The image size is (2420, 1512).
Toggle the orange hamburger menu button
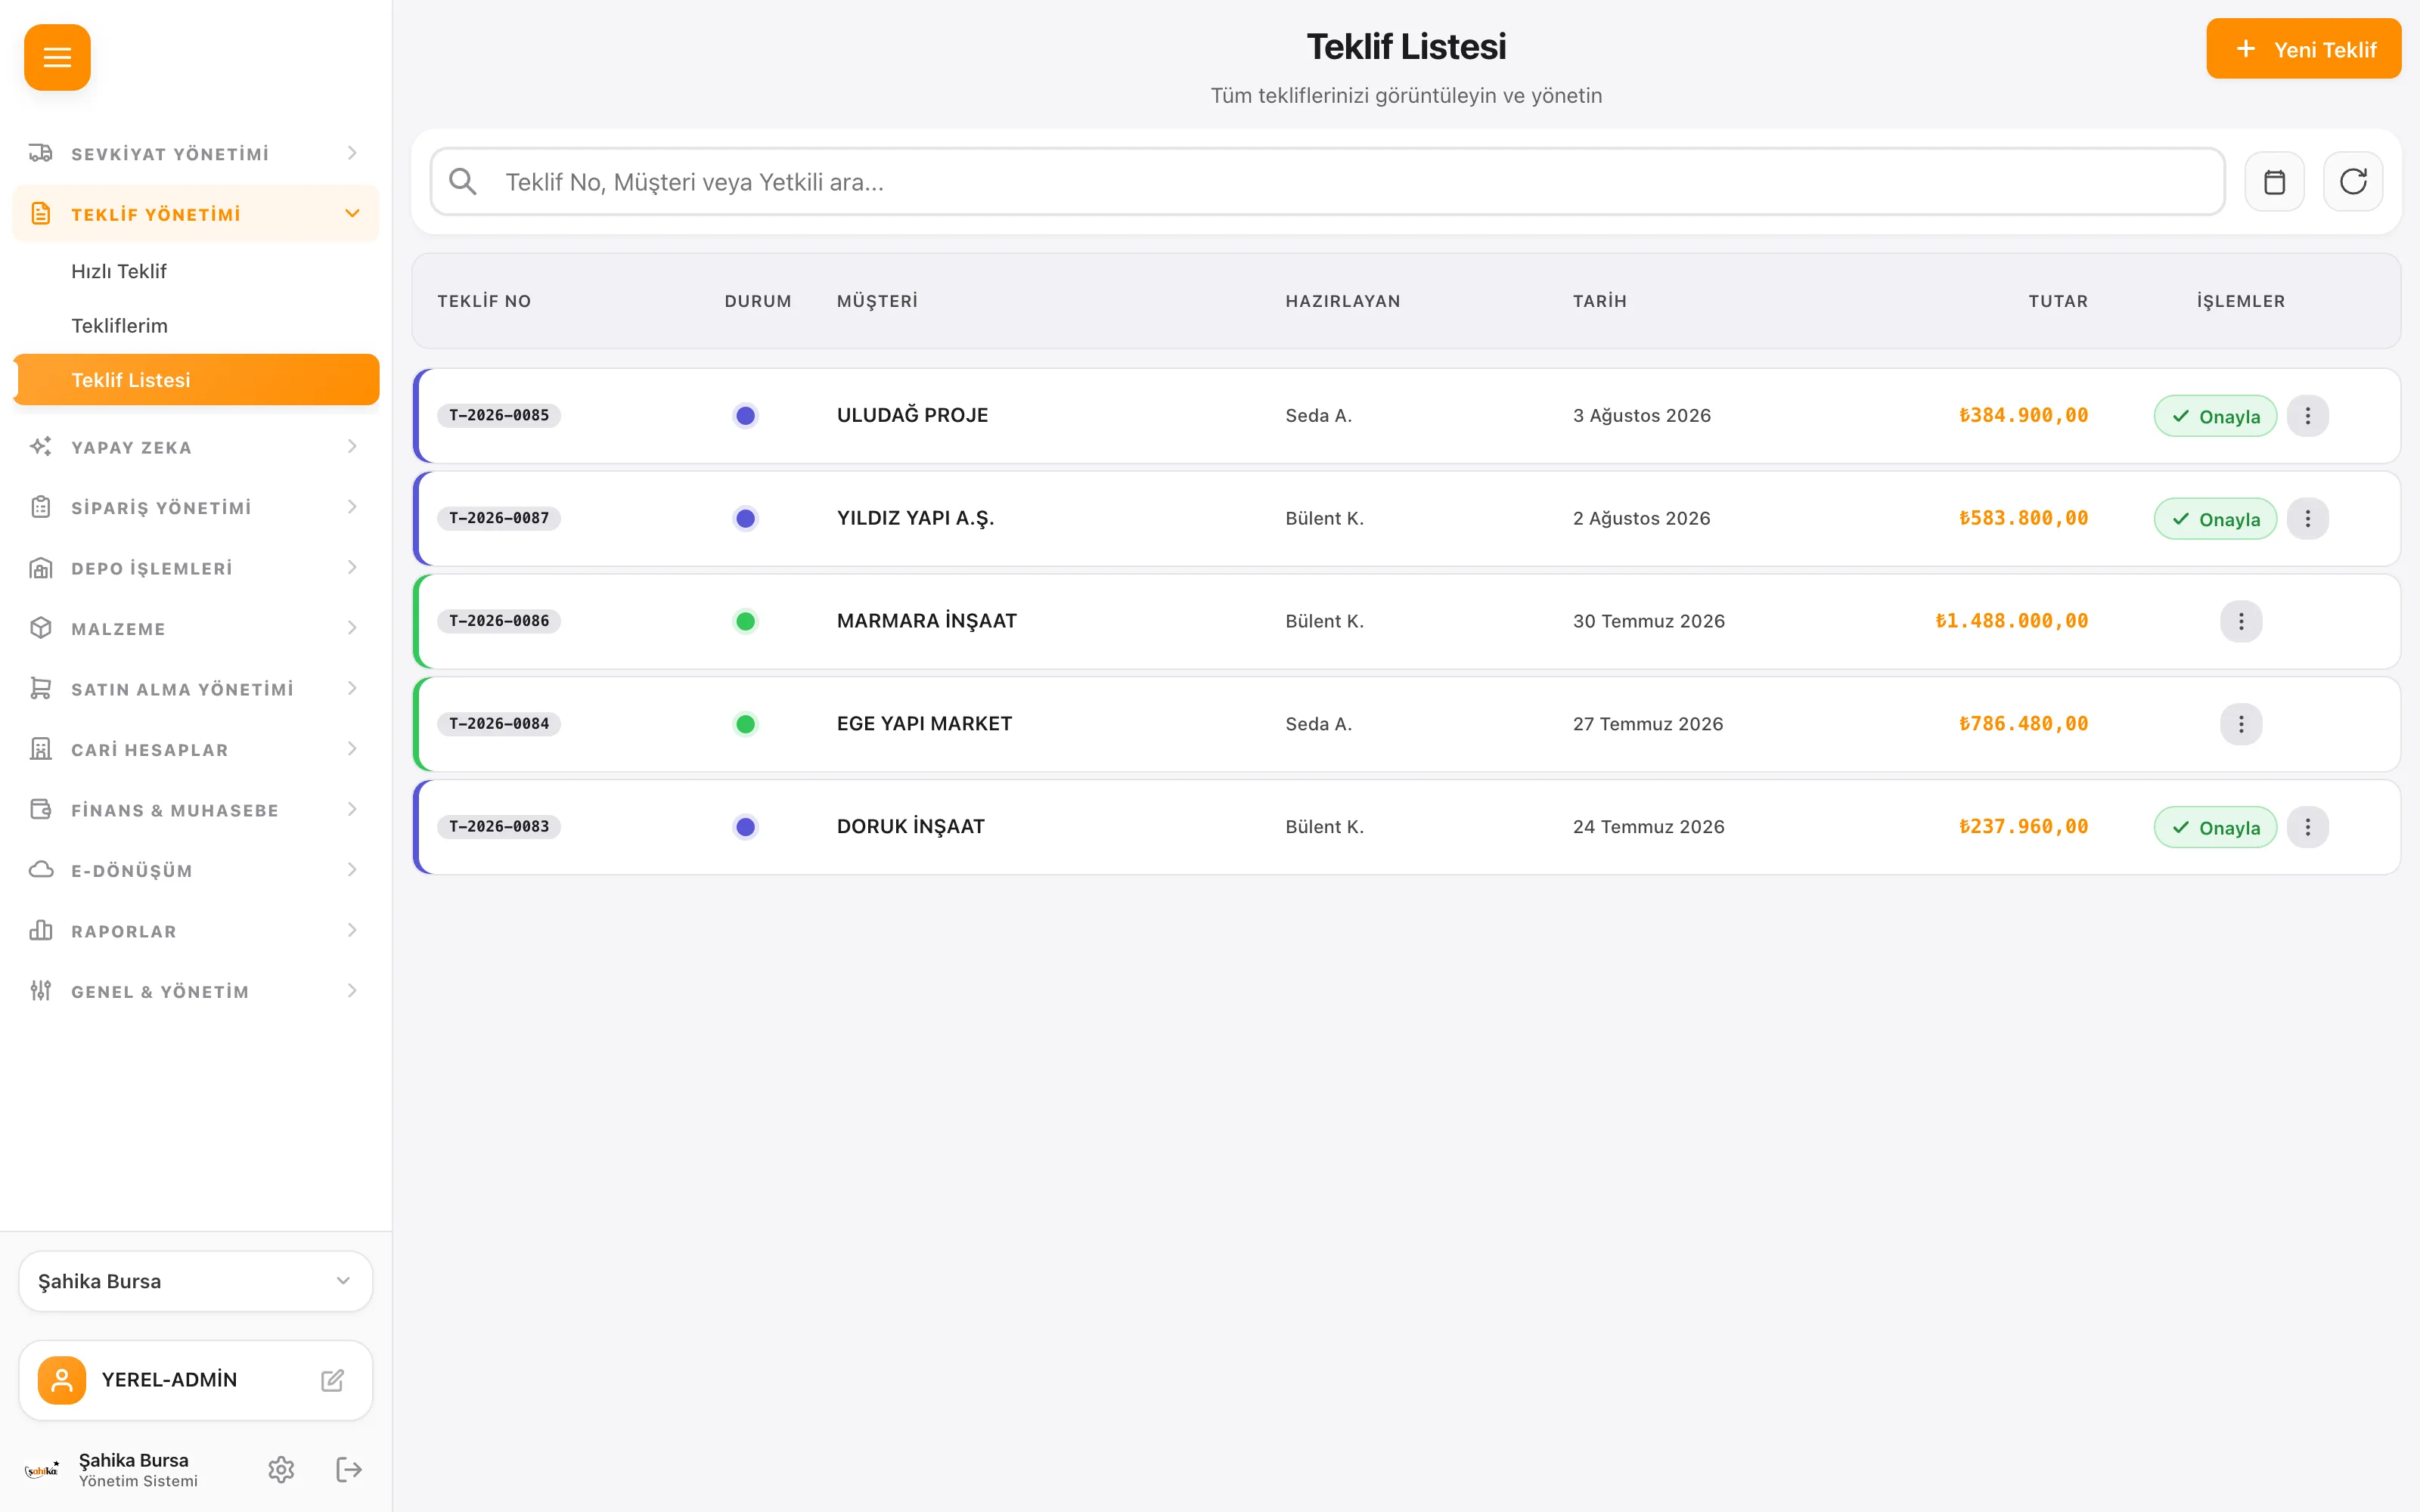[57, 57]
